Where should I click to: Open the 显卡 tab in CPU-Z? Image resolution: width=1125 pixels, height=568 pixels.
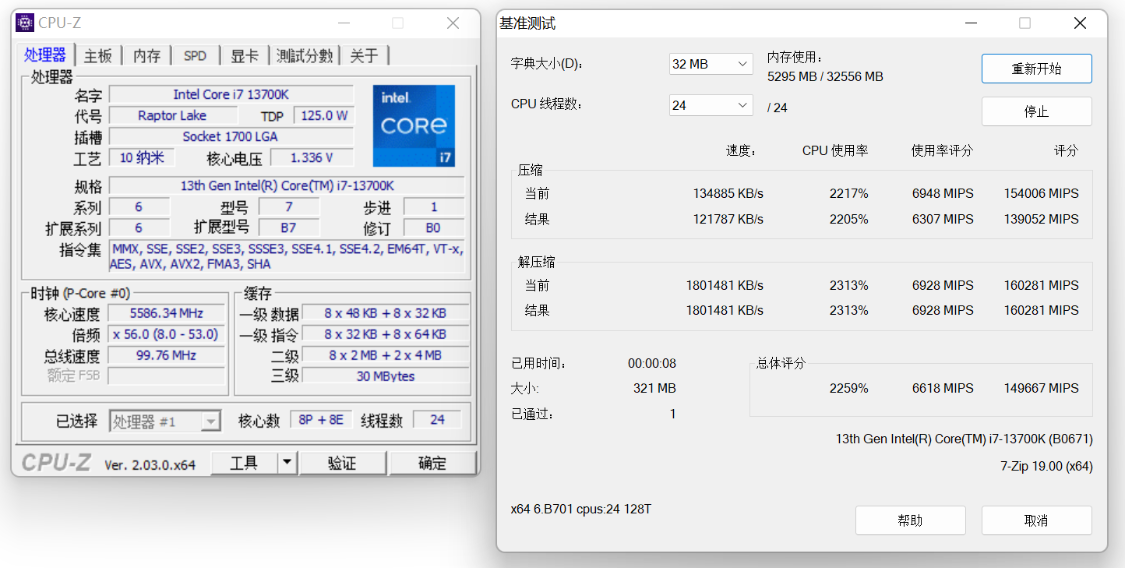click(x=244, y=56)
